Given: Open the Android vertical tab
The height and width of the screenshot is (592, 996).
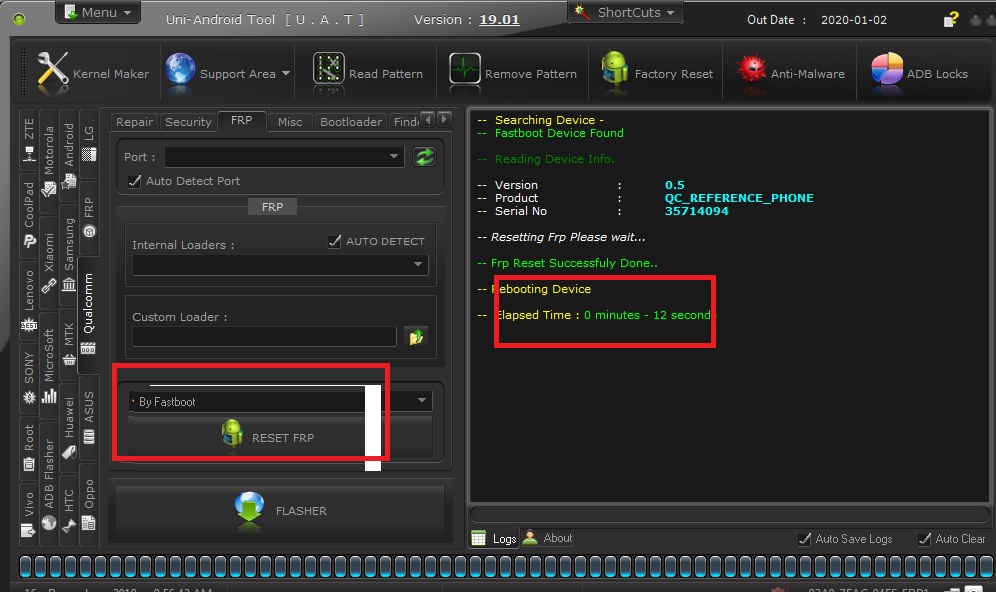Looking at the screenshot, I should 69,154.
